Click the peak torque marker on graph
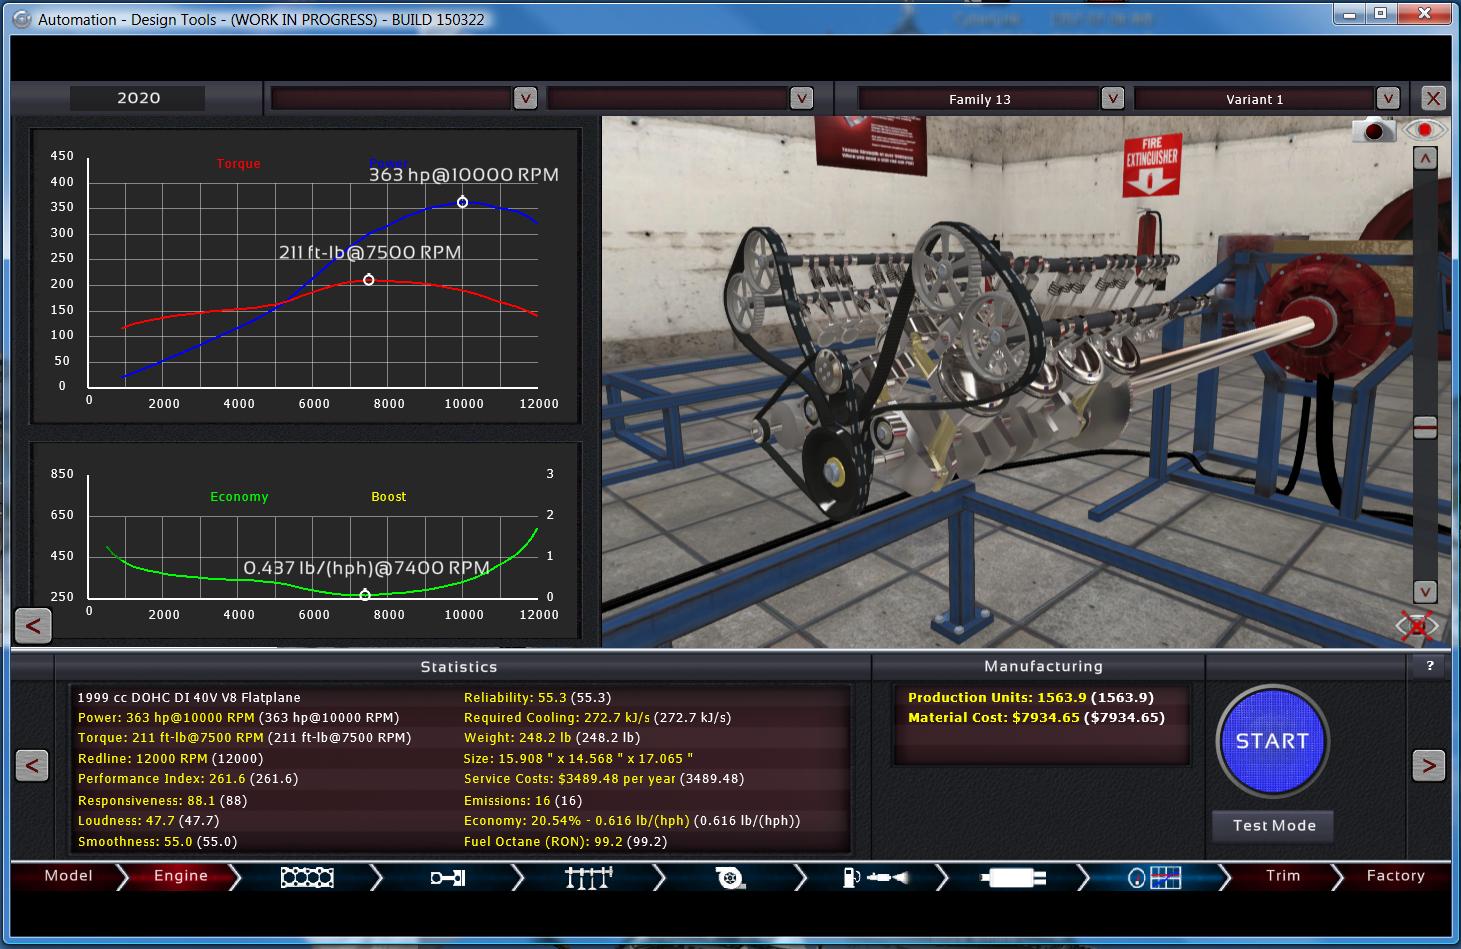 369,280
